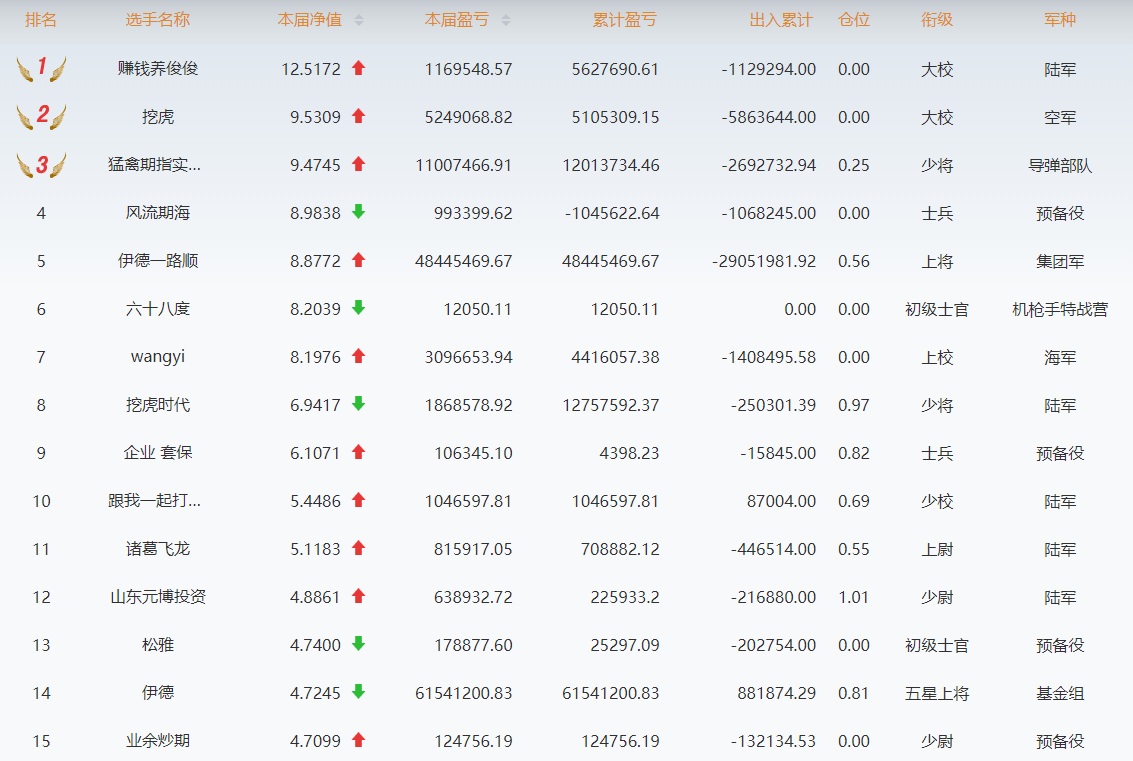This screenshot has width=1133, height=761.
Task: Click red up arrow beside 8.1976
Action: pyautogui.click(x=358, y=356)
